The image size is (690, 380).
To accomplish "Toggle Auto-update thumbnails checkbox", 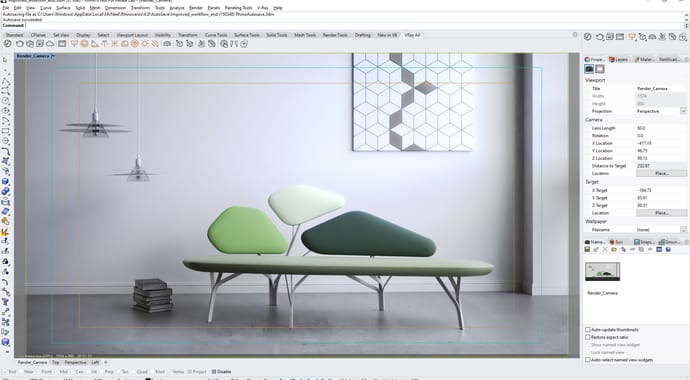I will (x=587, y=329).
